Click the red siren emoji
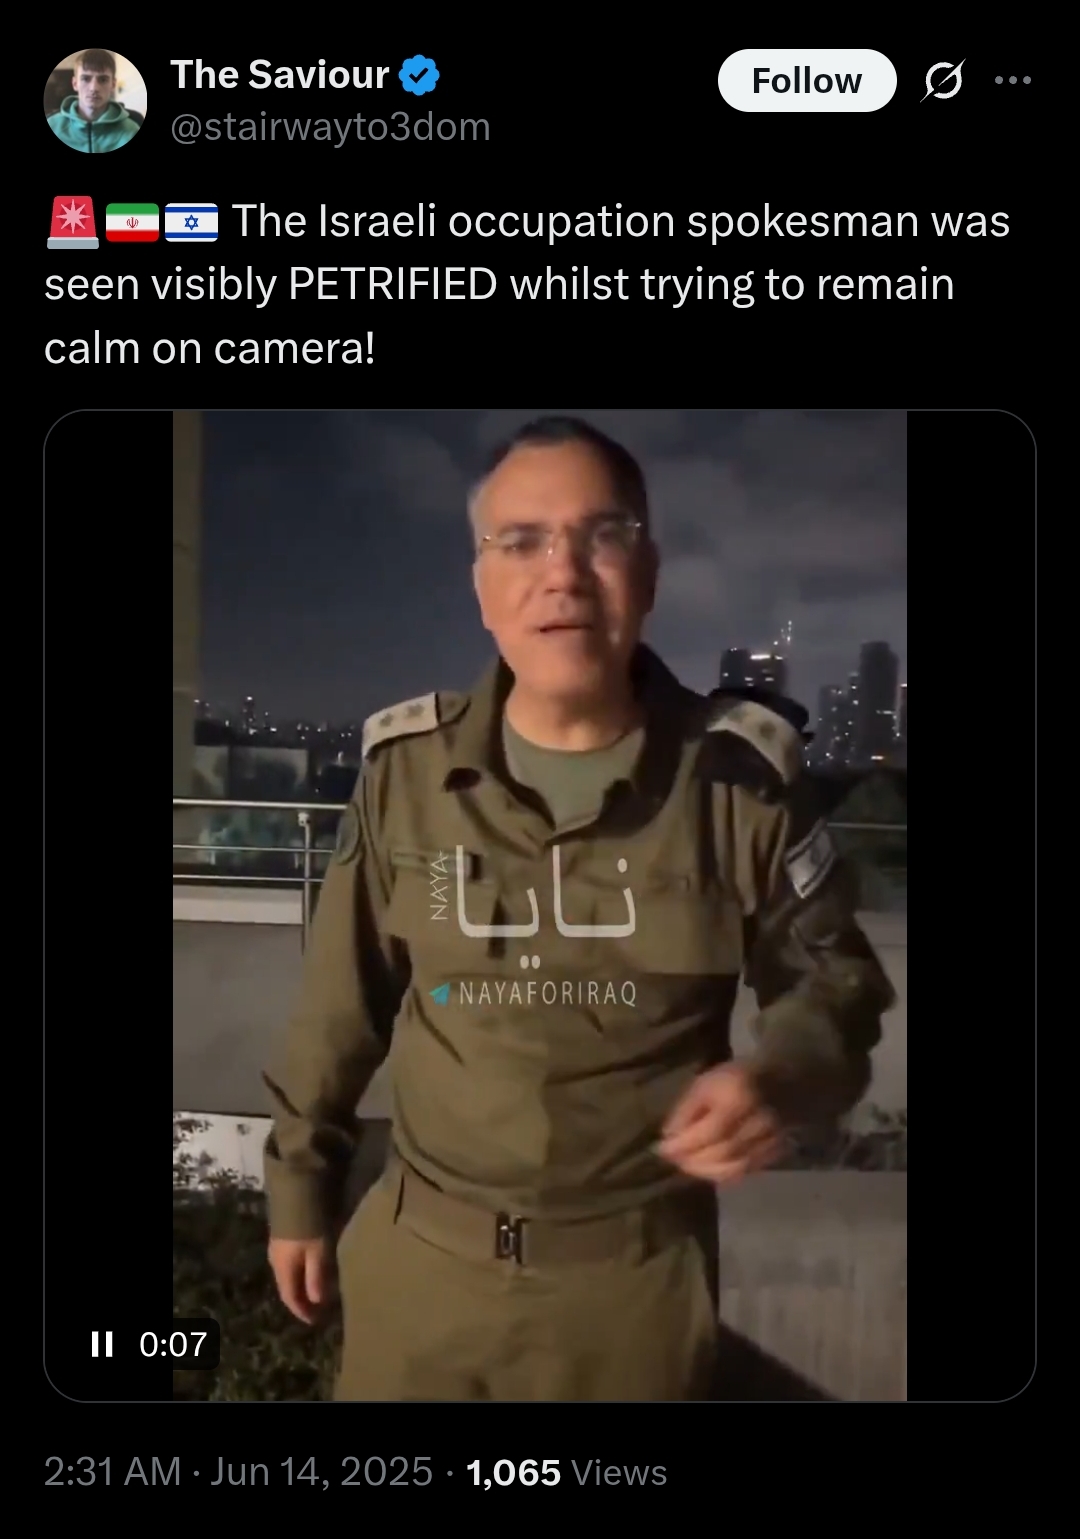Screen dimensions: 1080x1539 point(72,222)
